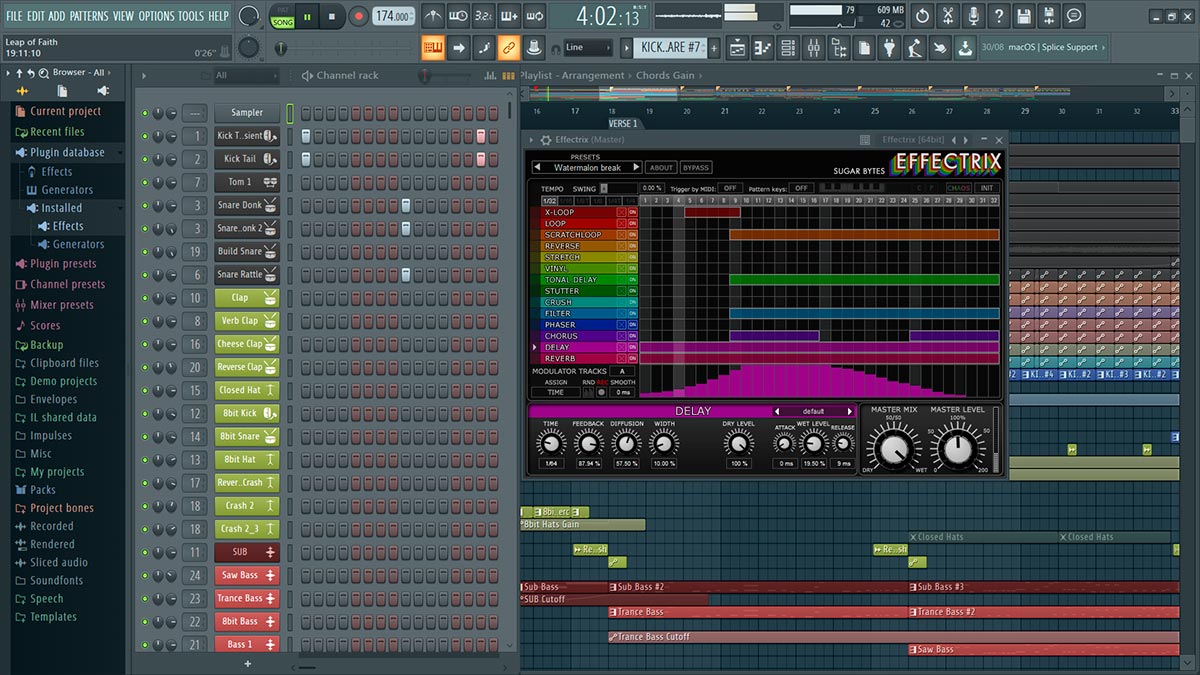Open the chat bubble icon in top toolbar
This screenshot has width=1200, height=675.
pos(1074,16)
